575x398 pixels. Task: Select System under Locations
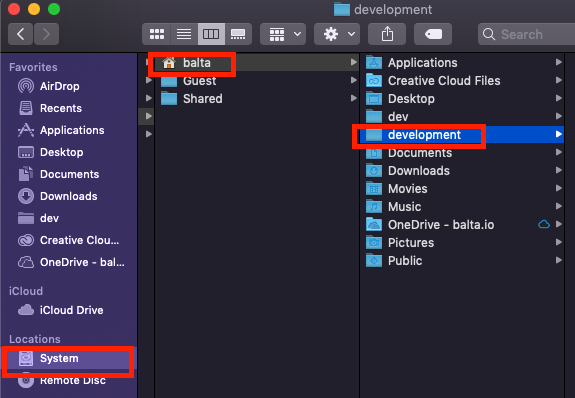click(x=68, y=358)
